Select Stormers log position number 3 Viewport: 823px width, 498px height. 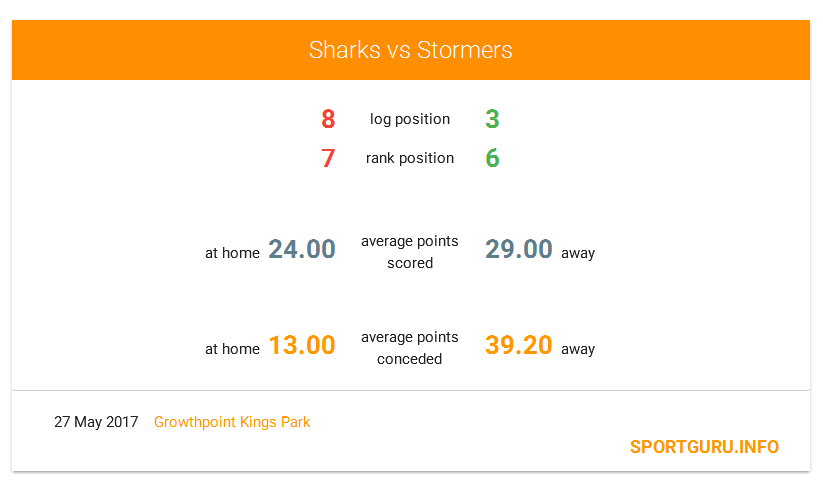pyautogui.click(x=492, y=119)
